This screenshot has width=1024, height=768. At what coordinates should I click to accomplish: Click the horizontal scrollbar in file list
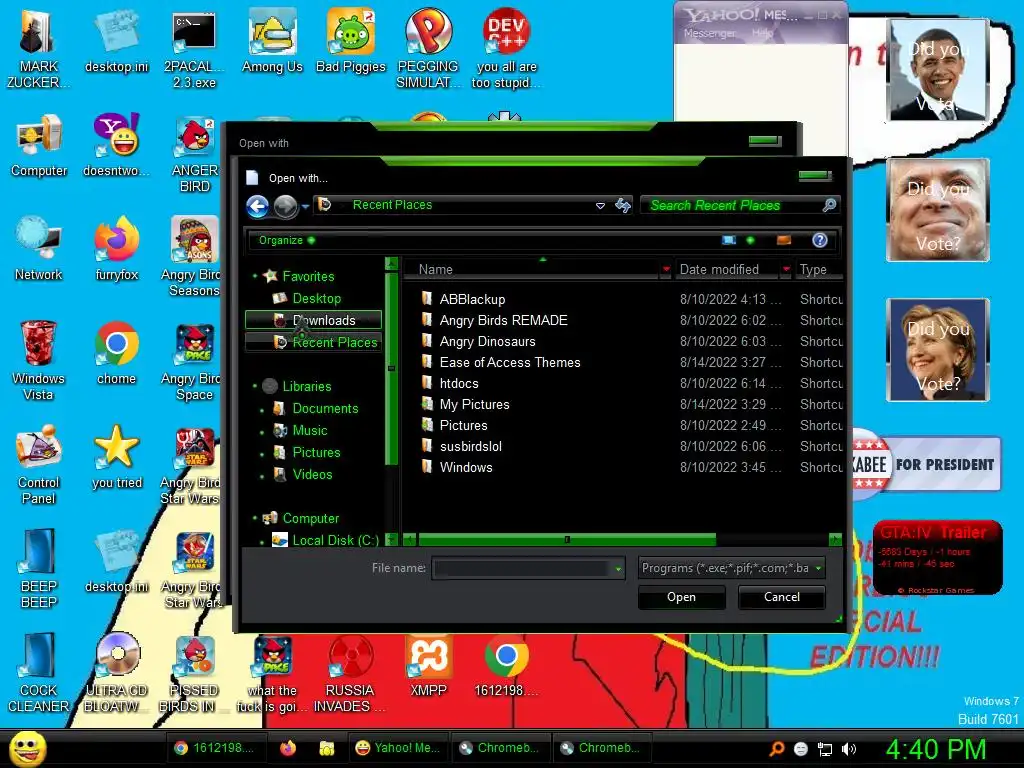click(567, 539)
